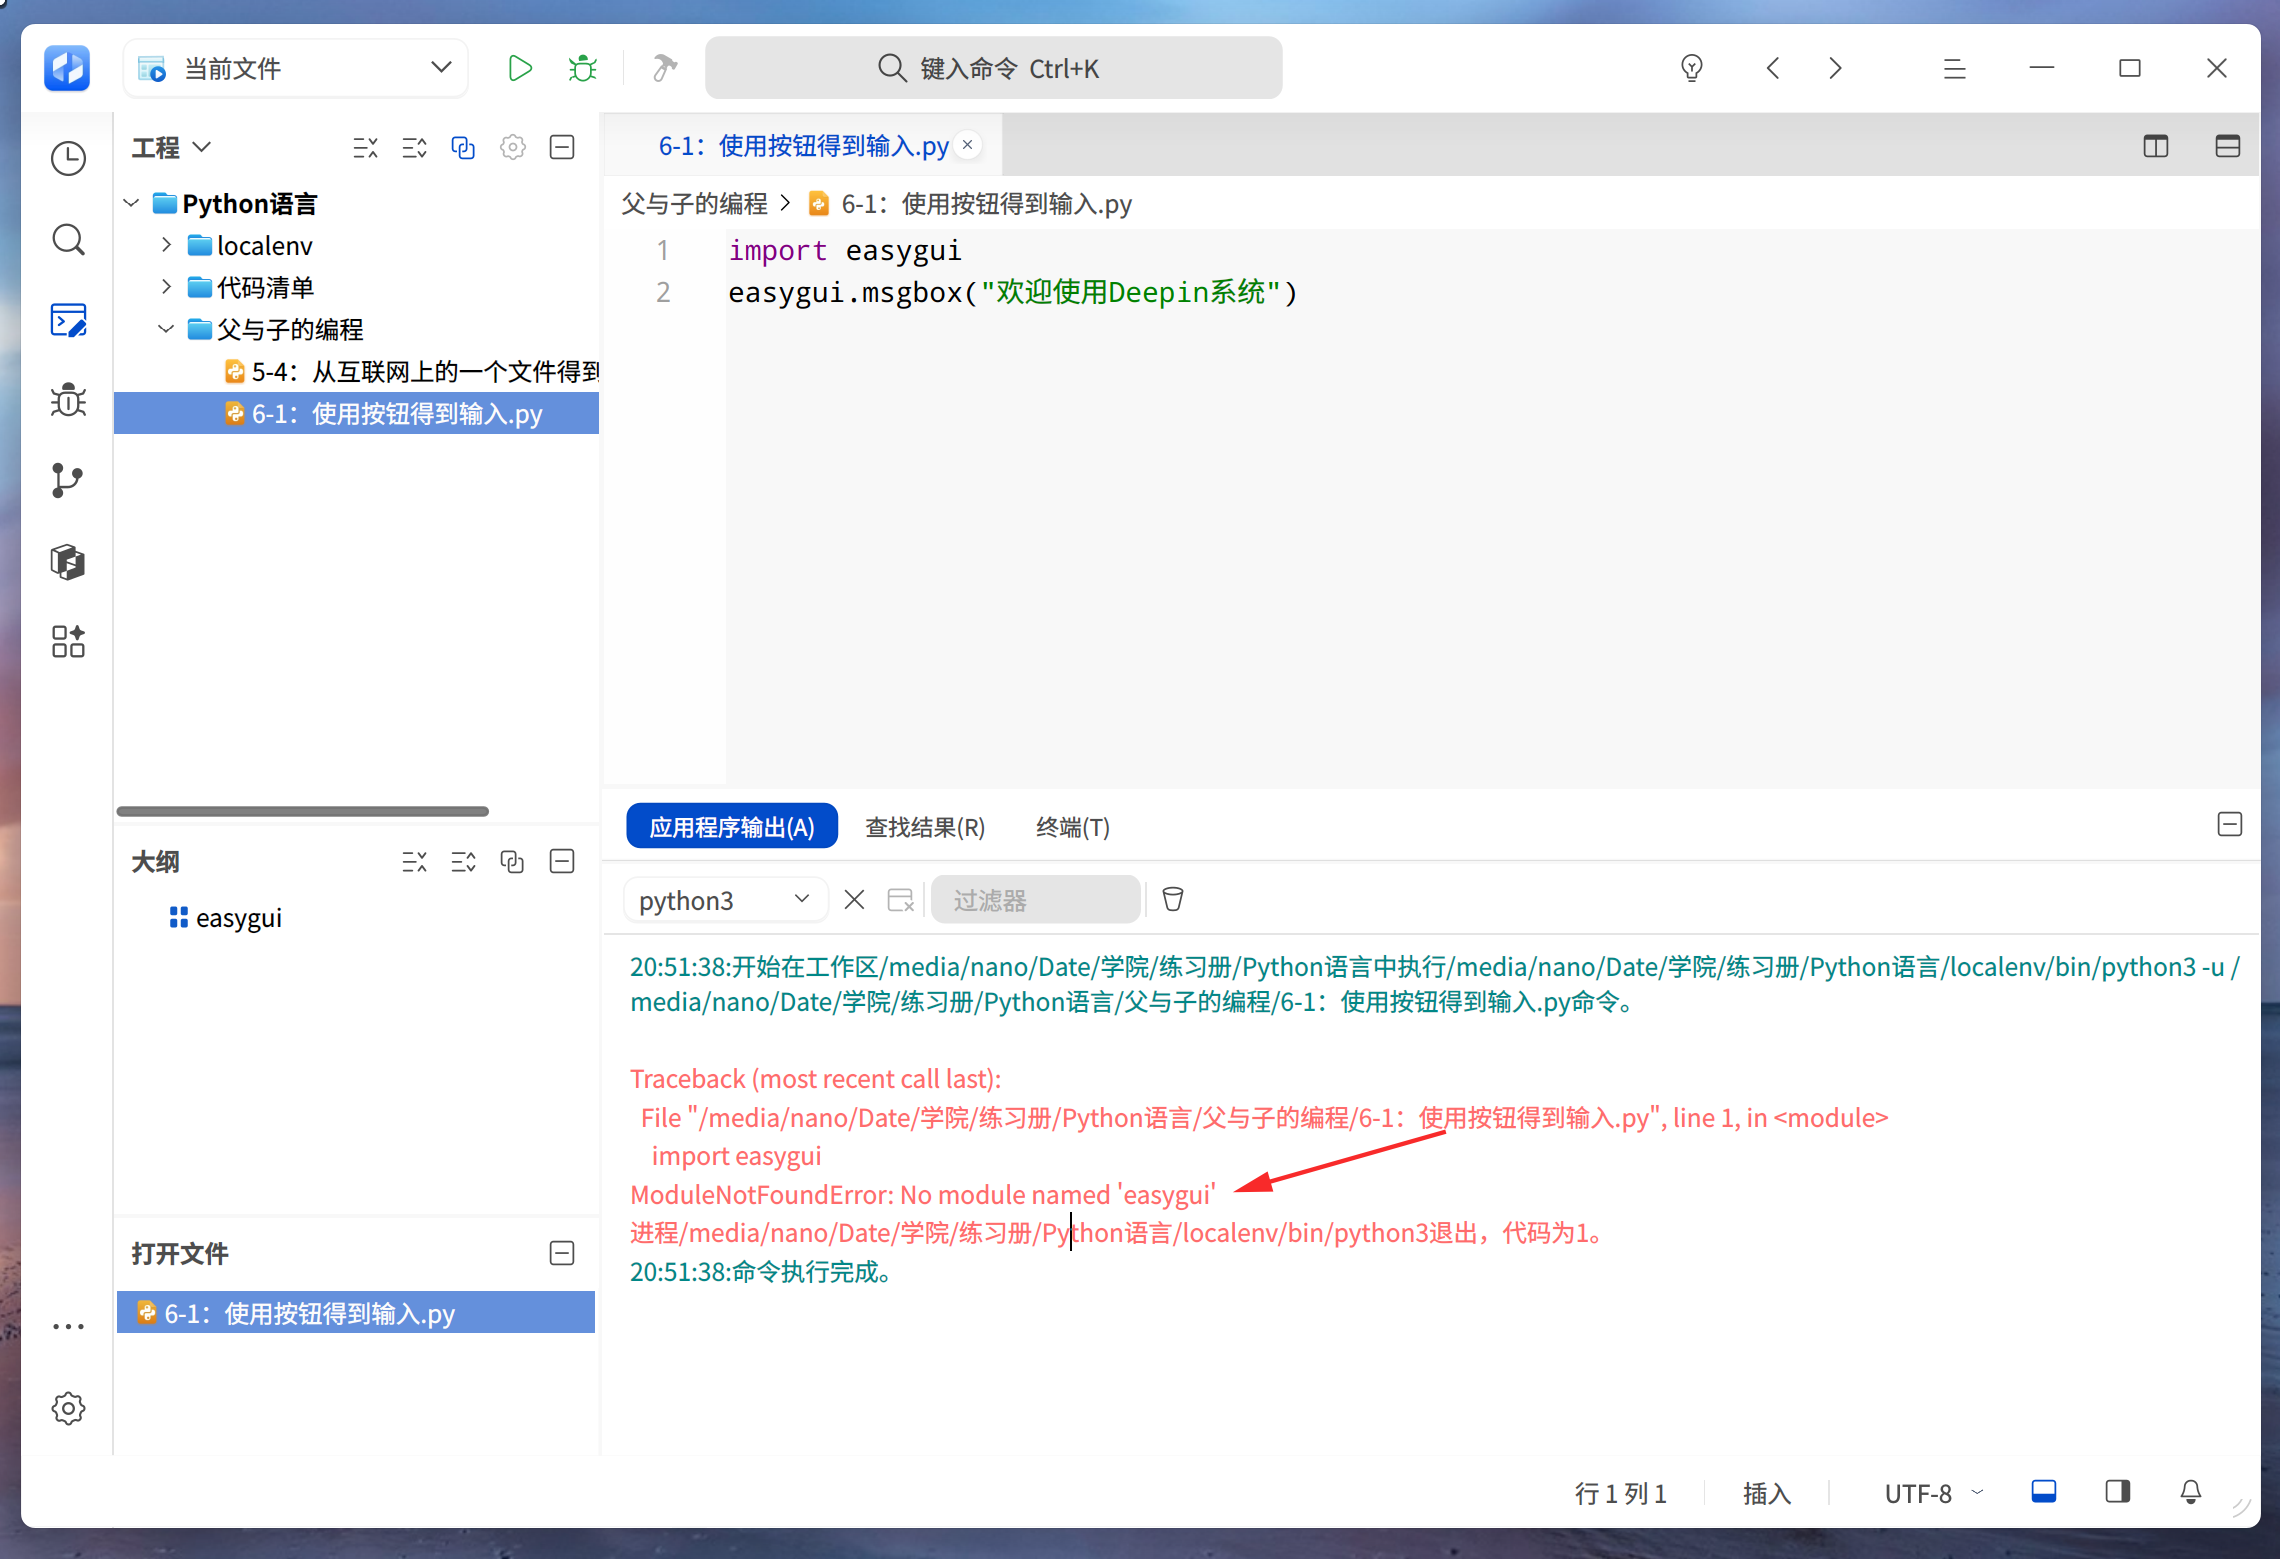Collapse the 父与子的编程 folder
This screenshot has width=2280, height=1559.
[x=166, y=329]
